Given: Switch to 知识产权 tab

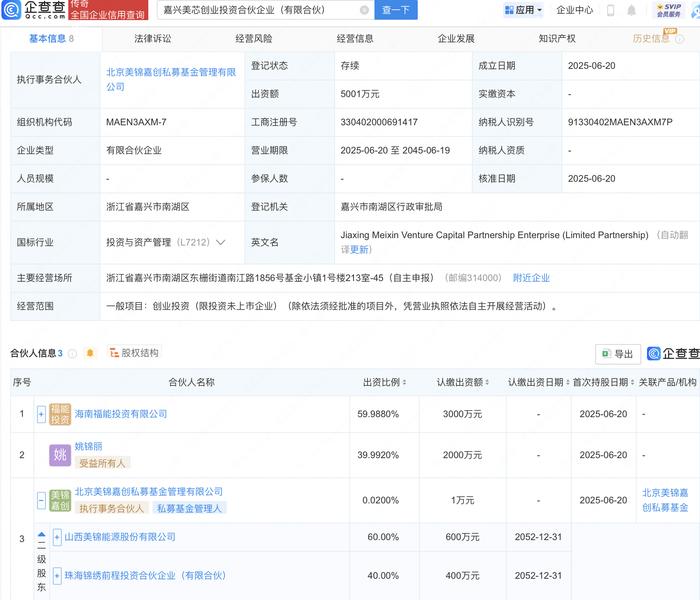Looking at the screenshot, I should coord(557,39).
